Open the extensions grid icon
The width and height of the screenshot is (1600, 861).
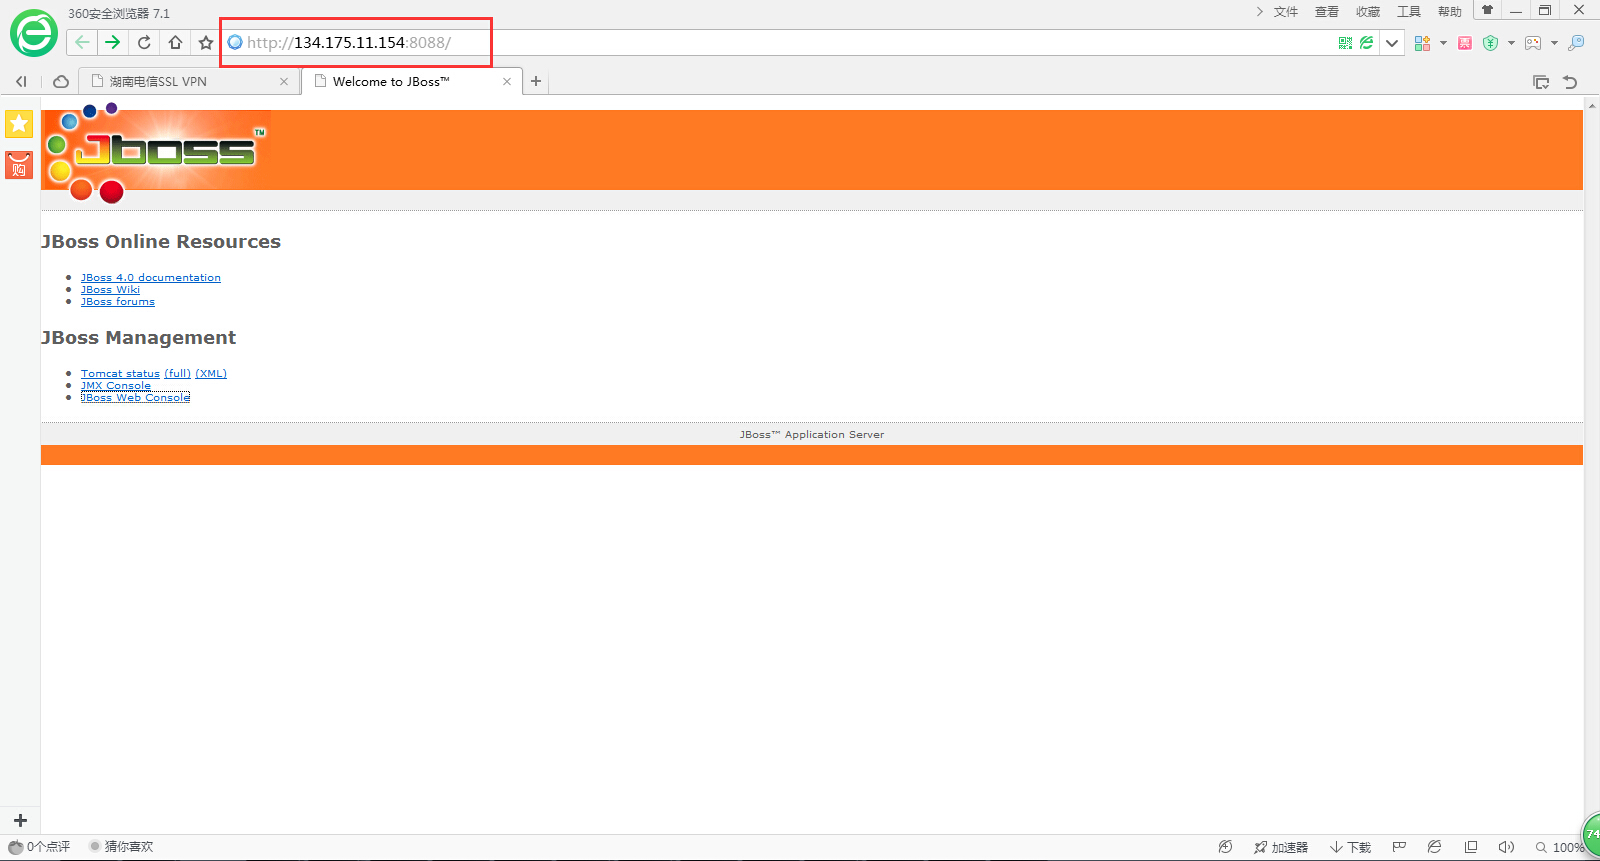click(1422, 43)
